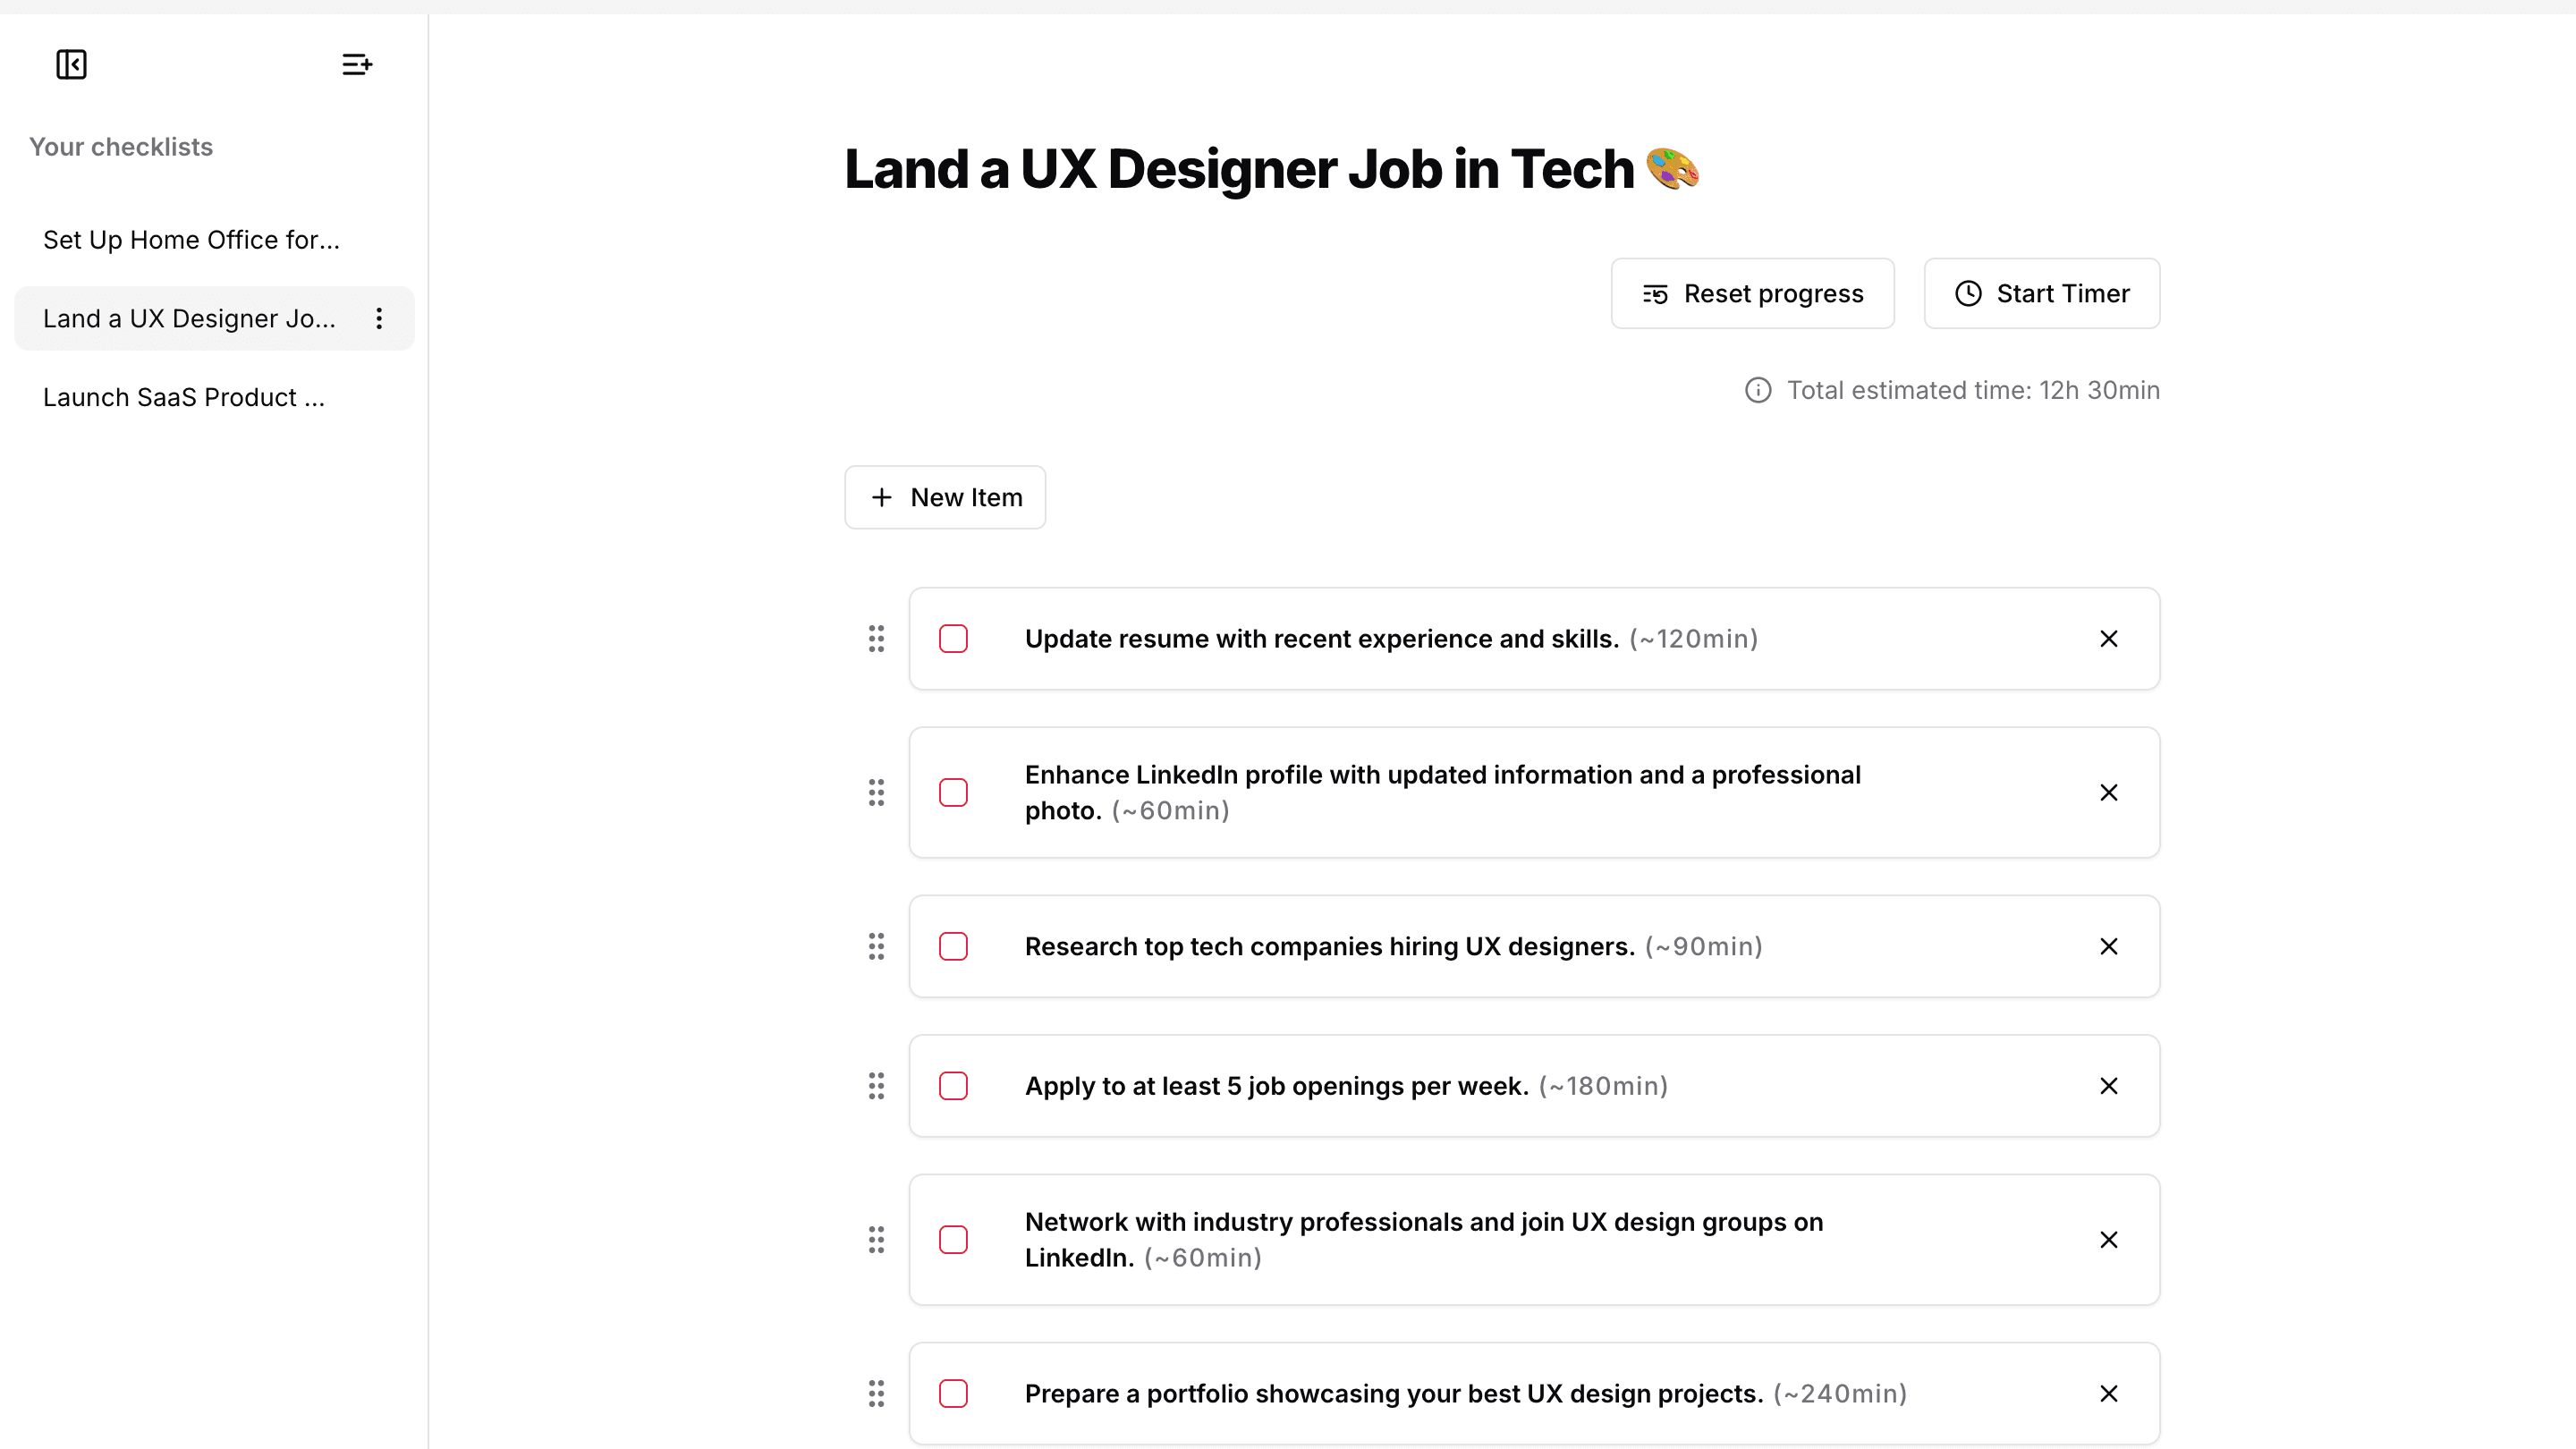
Task: Click the New Item button
Action: click(945, 497)
